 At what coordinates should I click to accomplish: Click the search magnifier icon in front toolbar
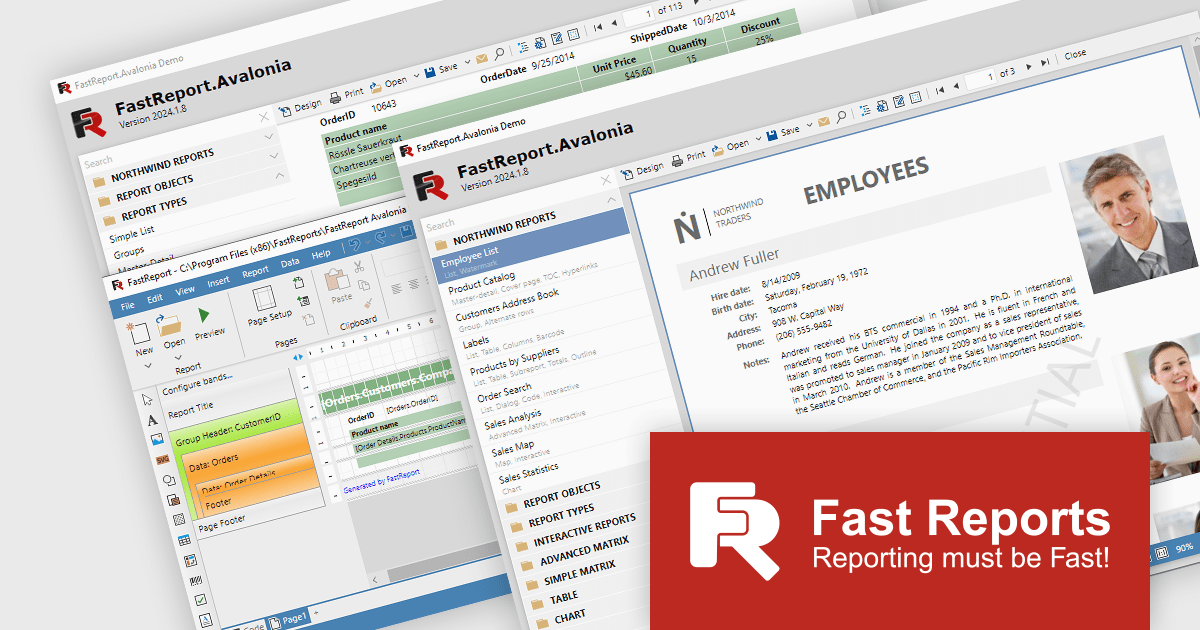point(842,118)
